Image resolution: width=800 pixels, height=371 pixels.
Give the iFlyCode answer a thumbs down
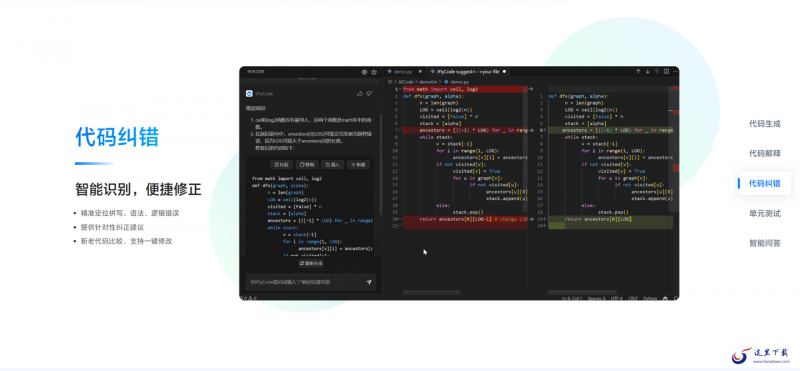click(369, 93)
